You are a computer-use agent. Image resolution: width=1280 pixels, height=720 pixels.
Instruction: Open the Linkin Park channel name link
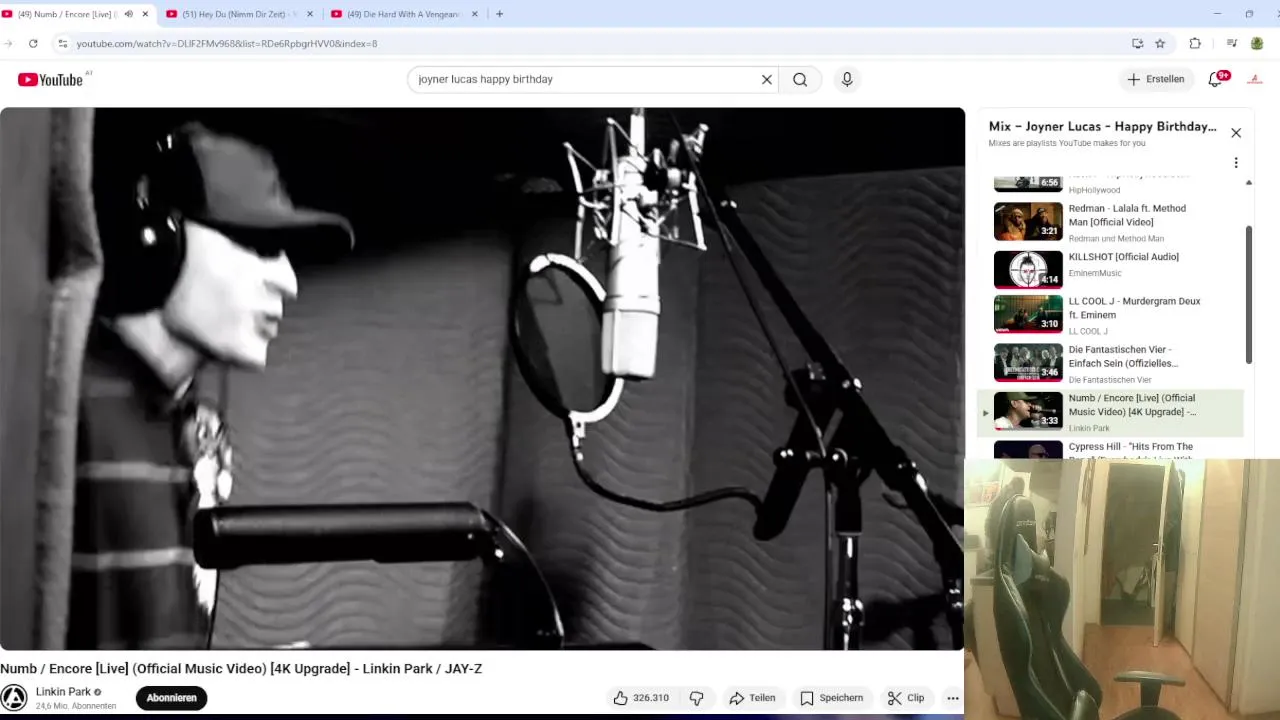(x=63, y=692)
